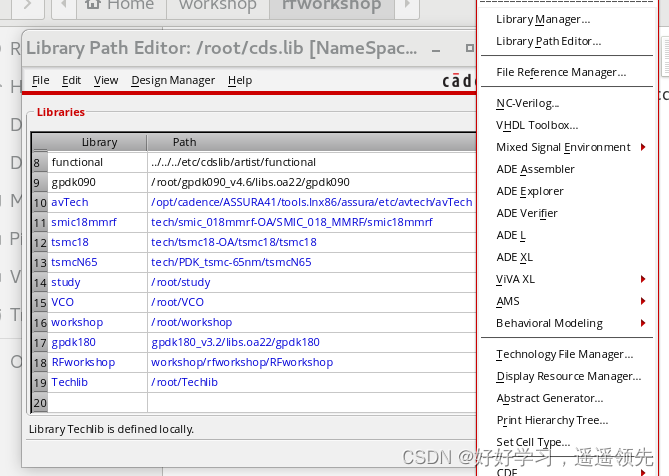669x476 pixels.
Task: Select the workshop library cell
Action: [97, 322]
